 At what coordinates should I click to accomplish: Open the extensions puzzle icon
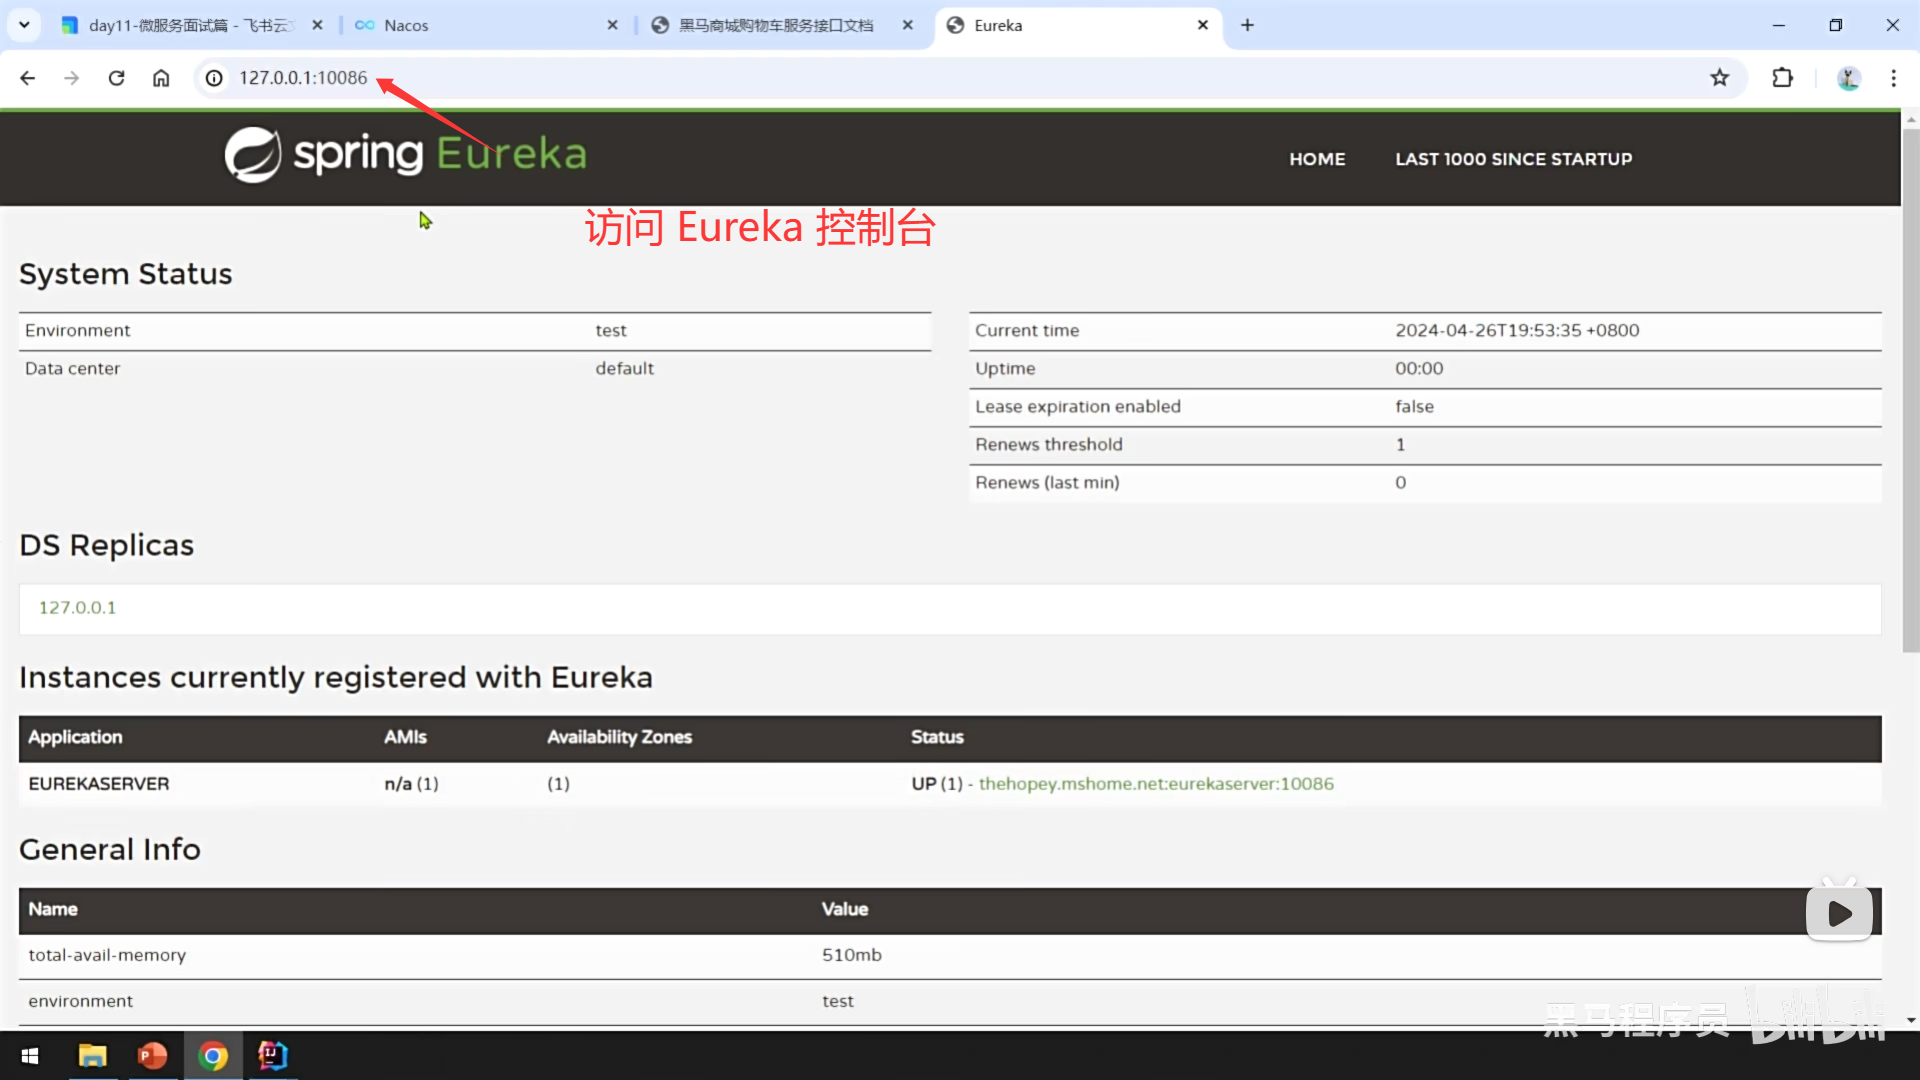pyautogui.click(x=1782, y=78)
